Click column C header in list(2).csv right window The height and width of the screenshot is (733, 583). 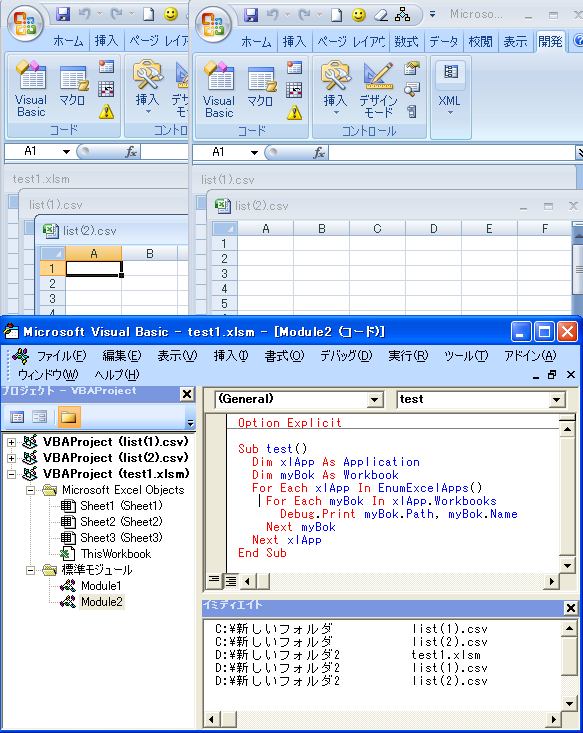(x=377, y=229)
